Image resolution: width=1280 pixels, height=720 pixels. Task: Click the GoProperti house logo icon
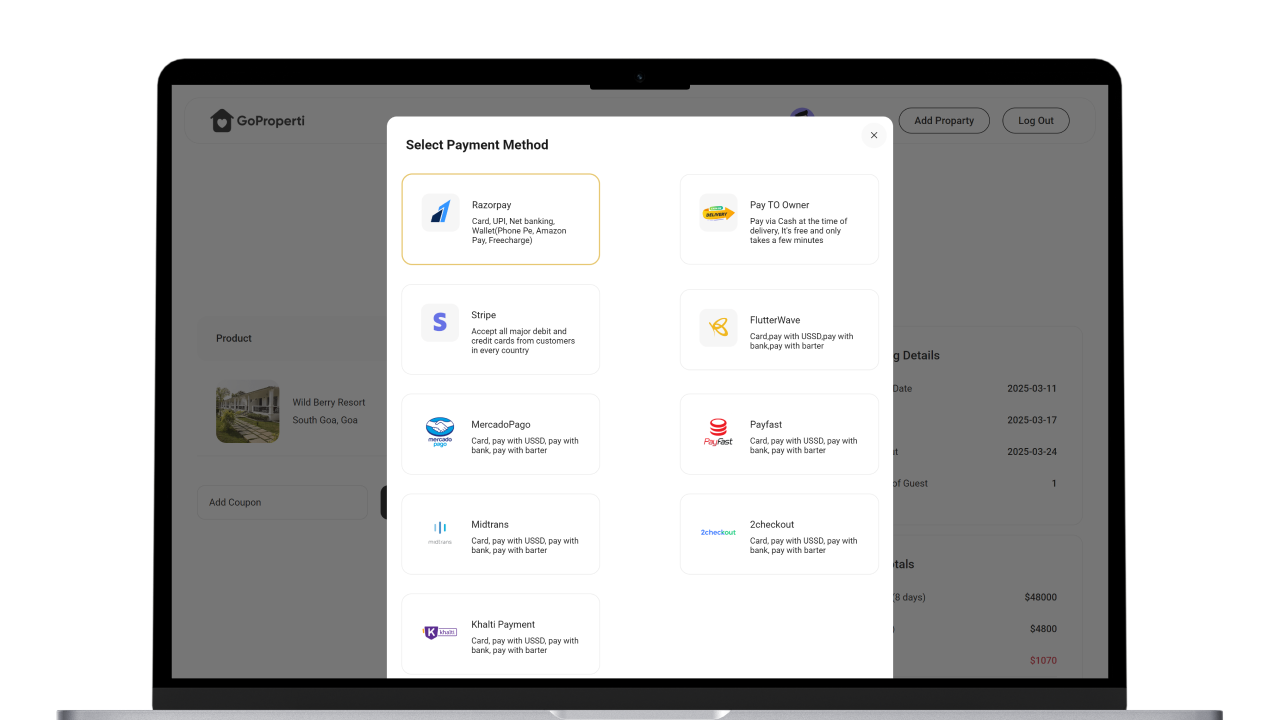pos(221,121)
